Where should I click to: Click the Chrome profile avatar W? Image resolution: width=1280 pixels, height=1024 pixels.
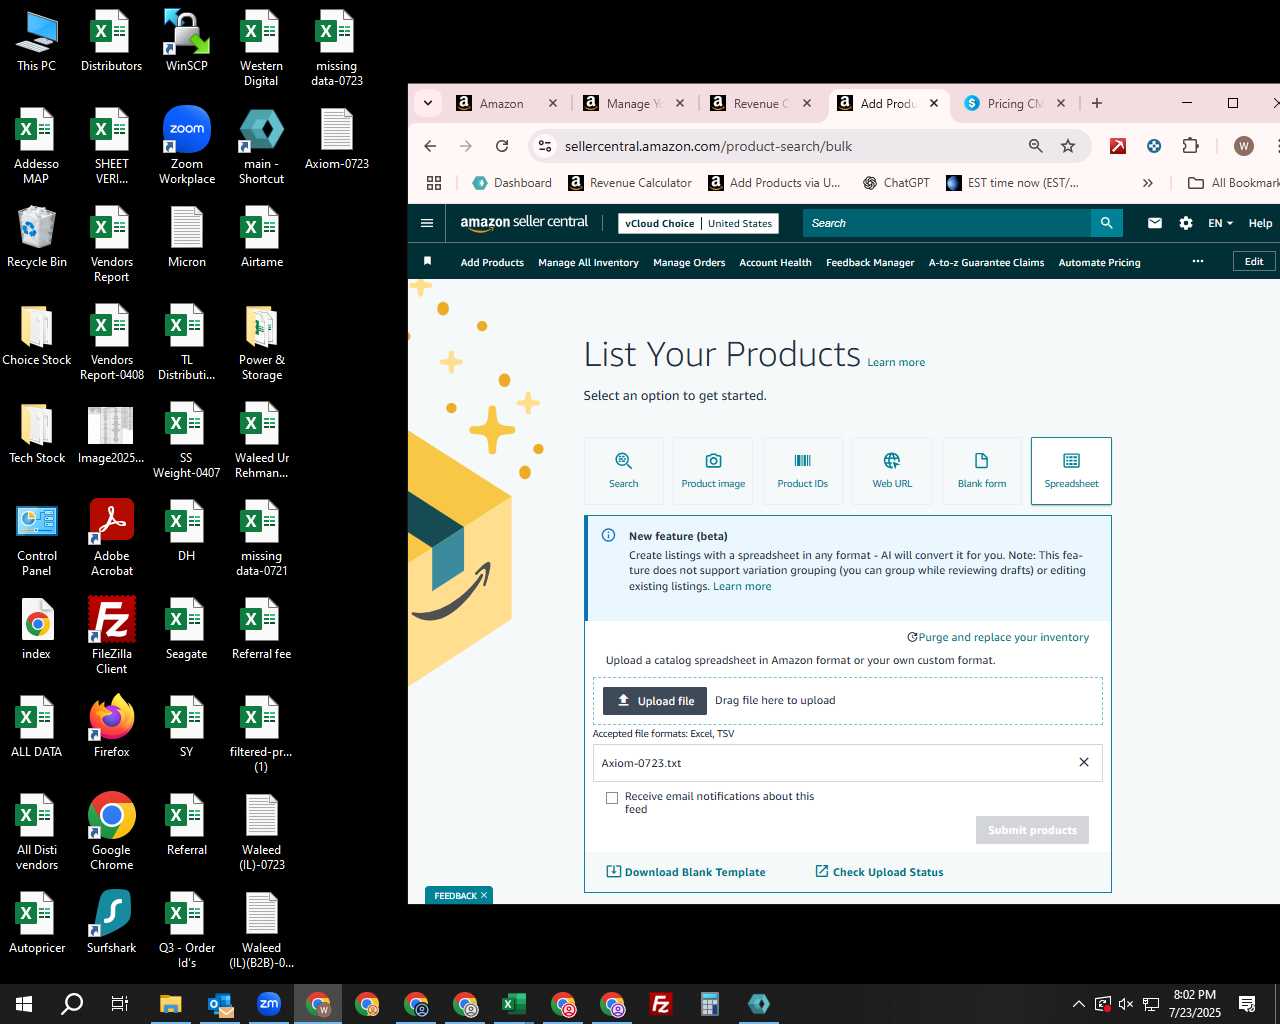tap(1244, 146)
